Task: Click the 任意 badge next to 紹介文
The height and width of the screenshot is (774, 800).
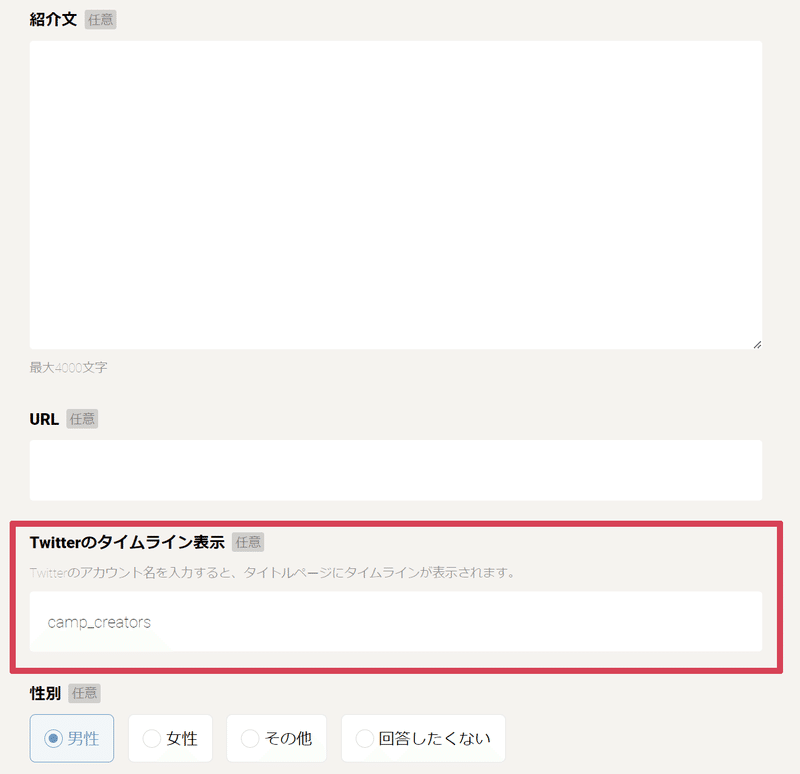Action: click(x=101, y=20)
